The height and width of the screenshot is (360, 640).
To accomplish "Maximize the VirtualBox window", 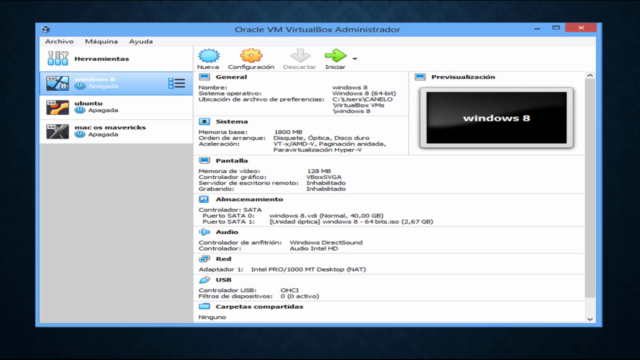I will 556,28.
